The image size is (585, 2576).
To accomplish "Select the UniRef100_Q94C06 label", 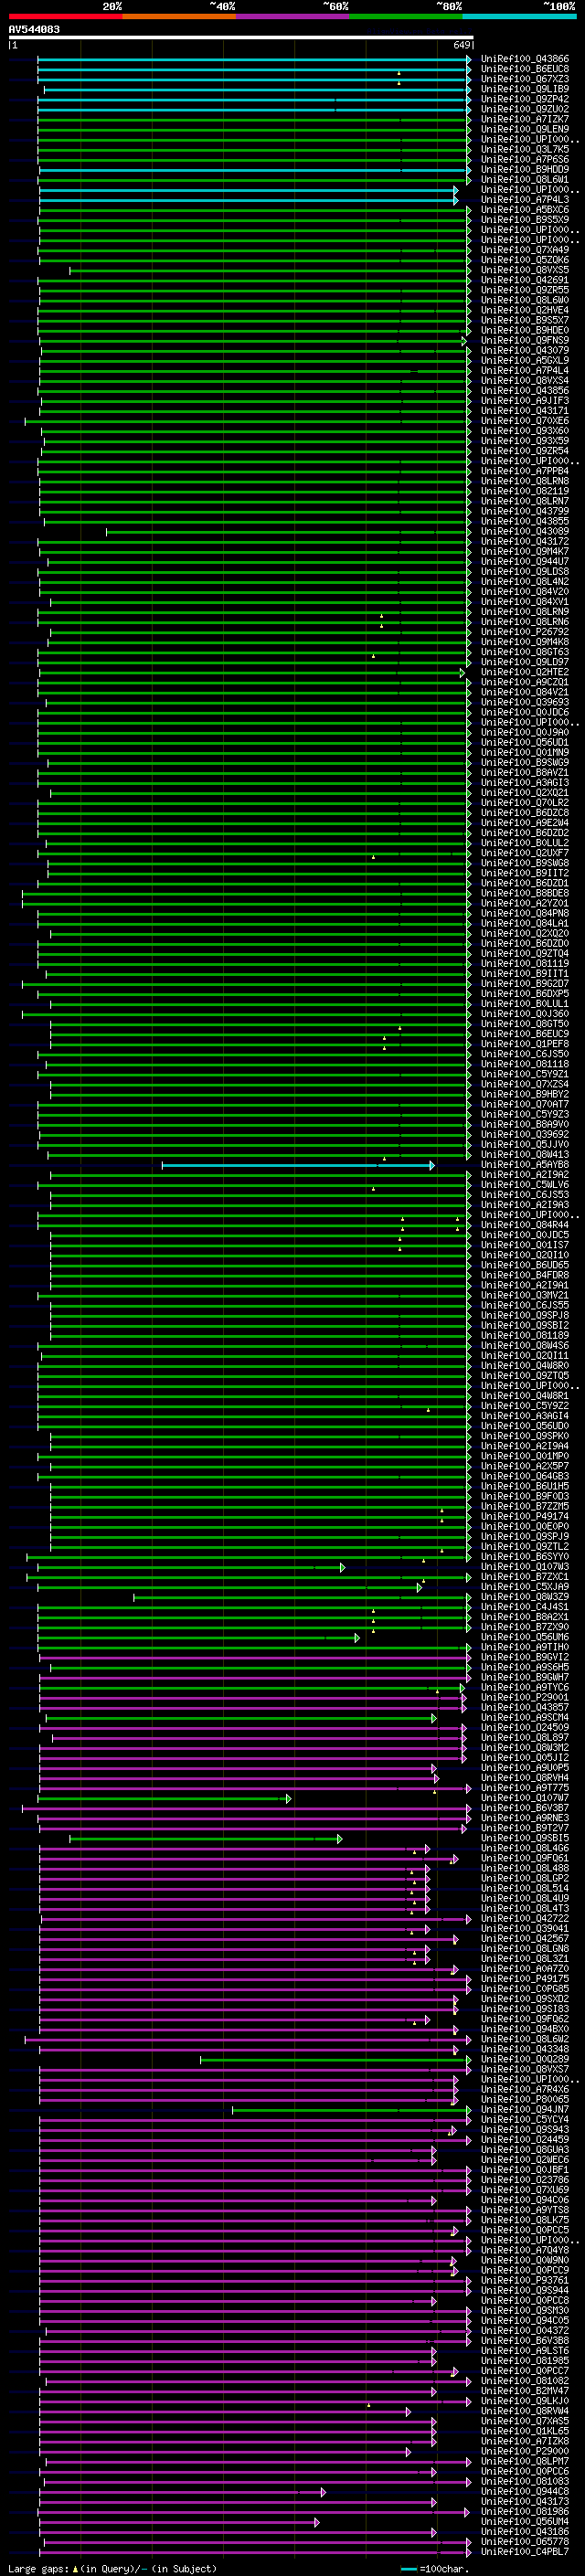I will tap(525, 2200).
